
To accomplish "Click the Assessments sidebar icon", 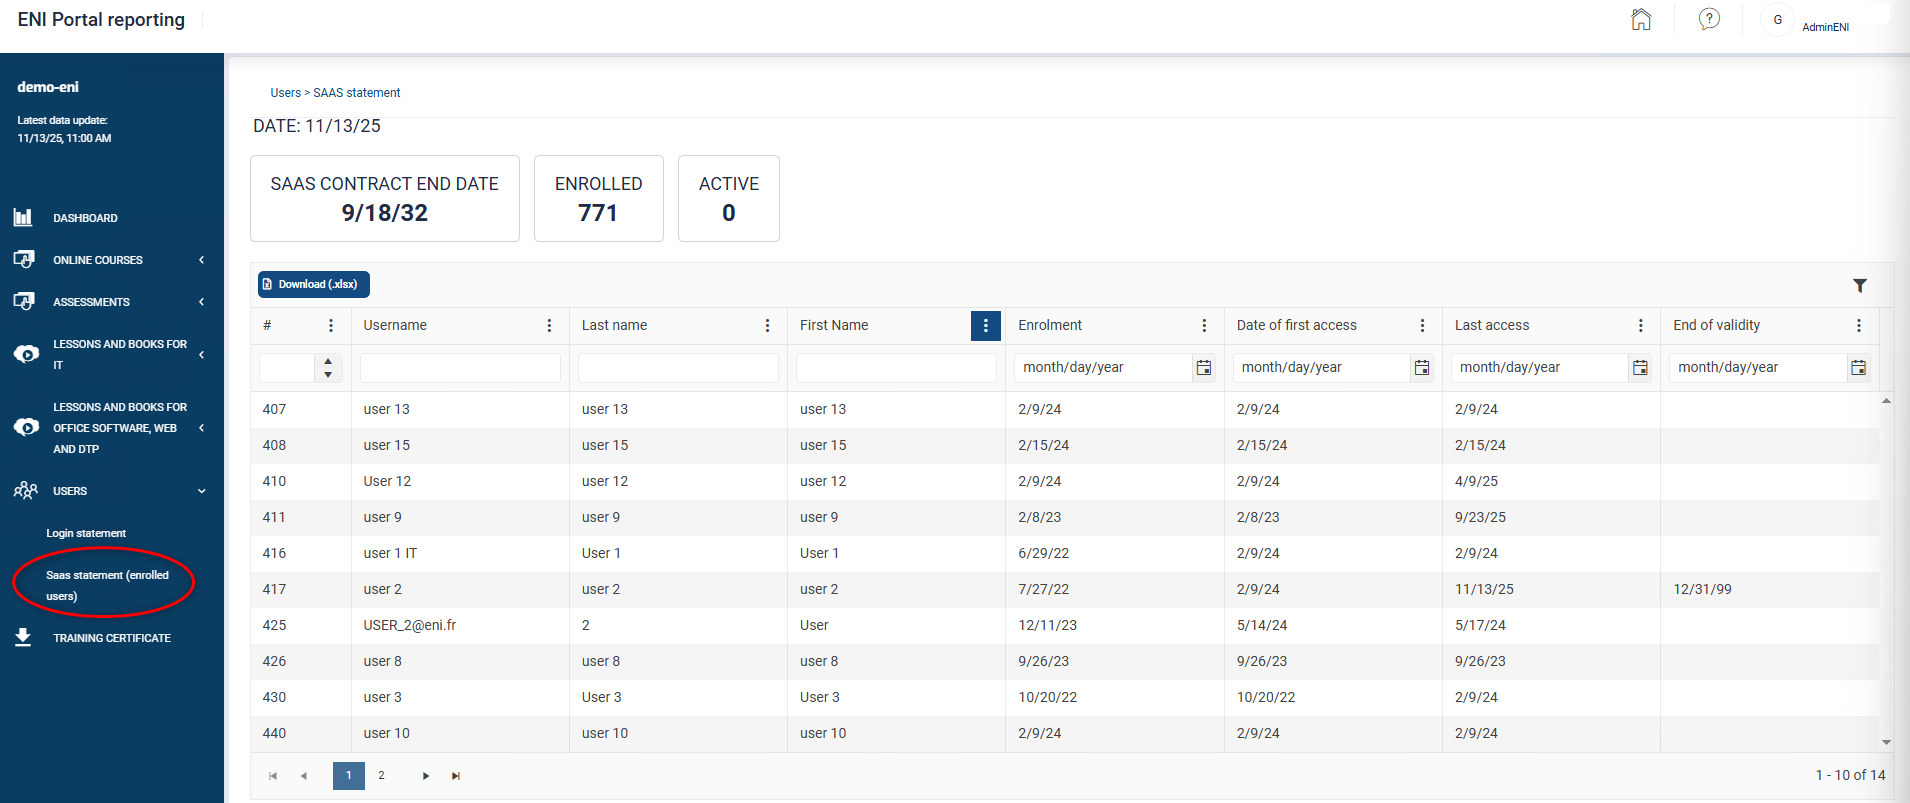I will coord(24,301).
